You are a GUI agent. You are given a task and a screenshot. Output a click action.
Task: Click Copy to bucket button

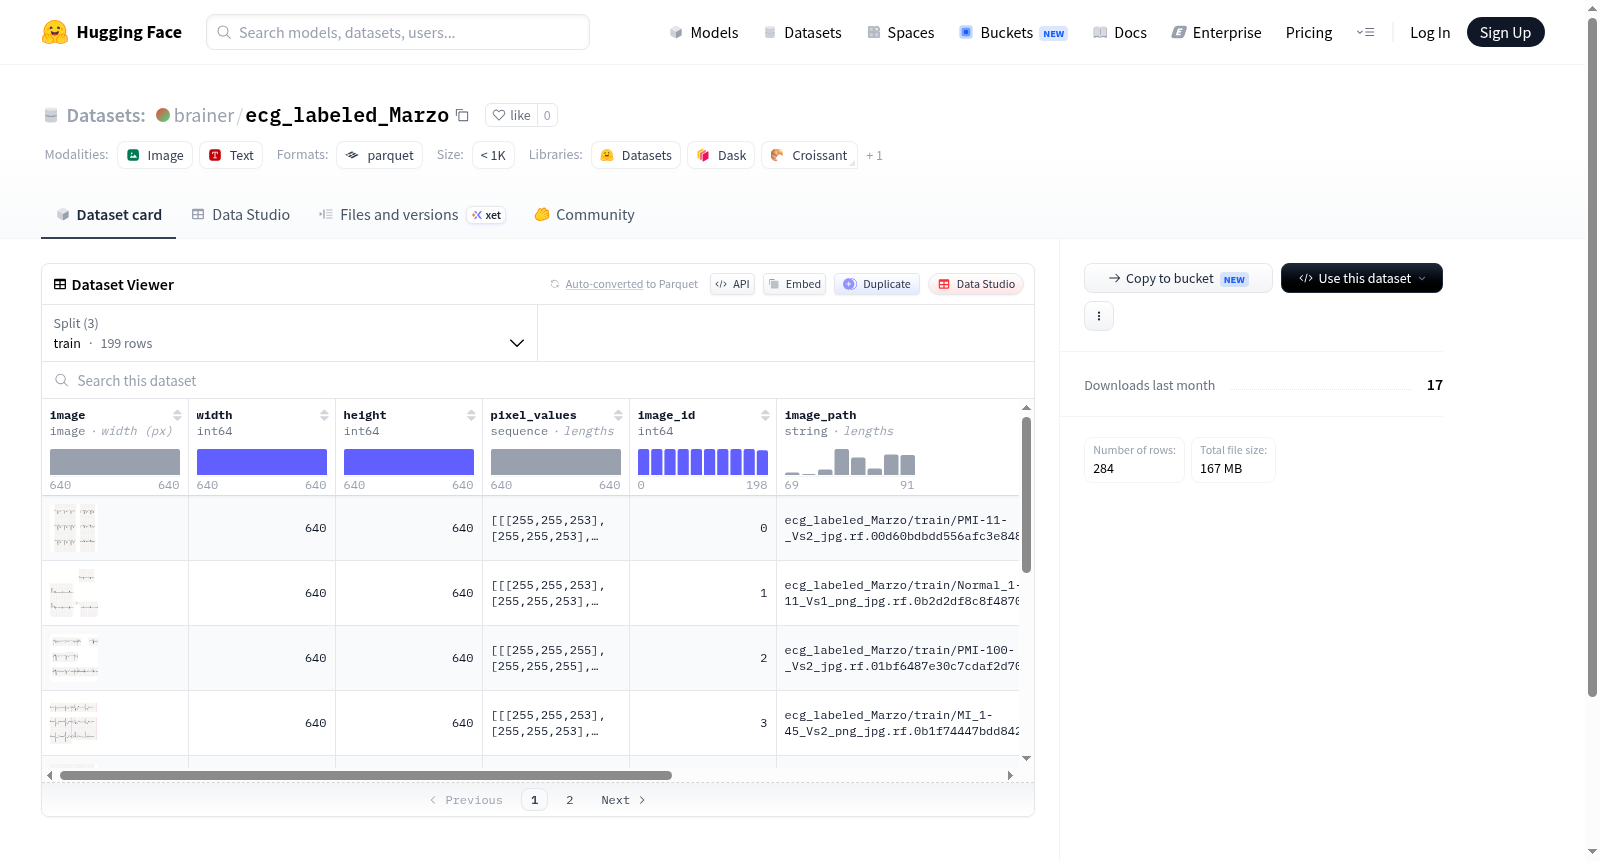click(1178, 278)
